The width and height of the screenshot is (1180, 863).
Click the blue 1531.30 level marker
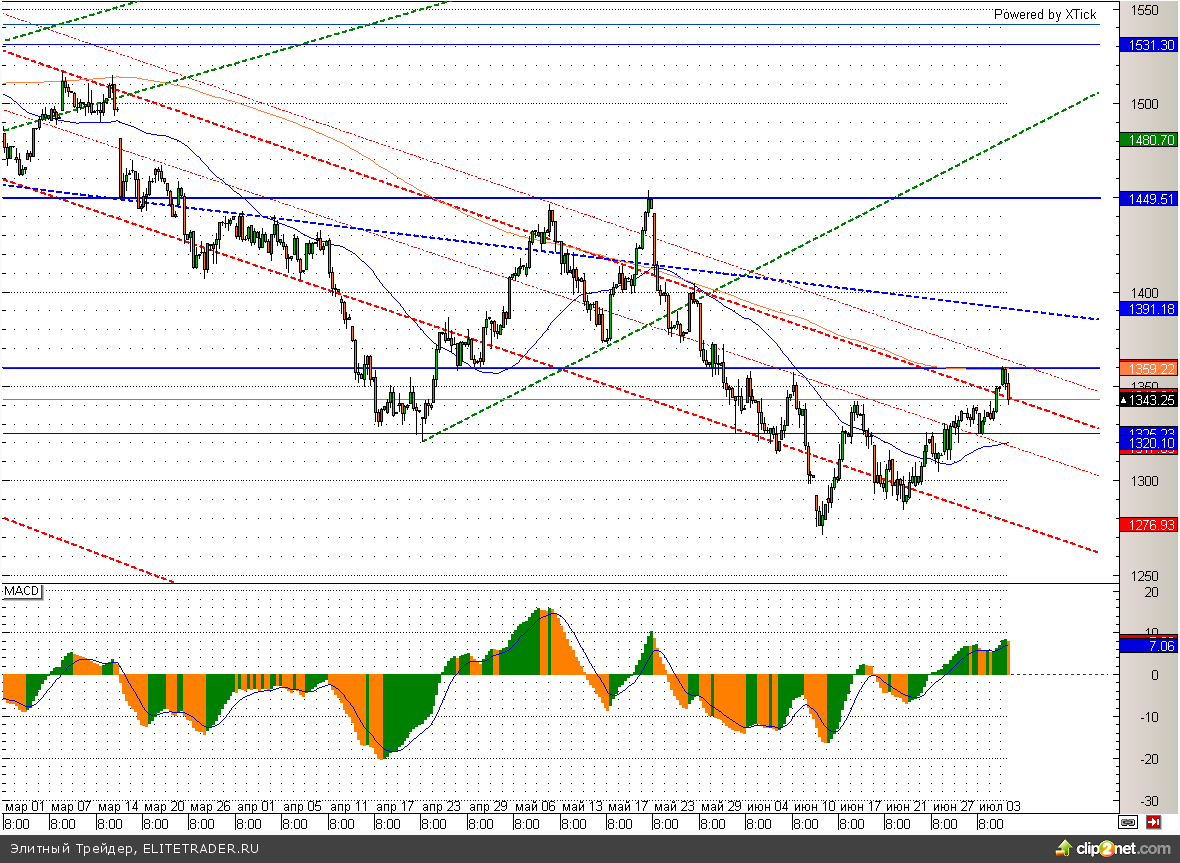[1149, 45]
